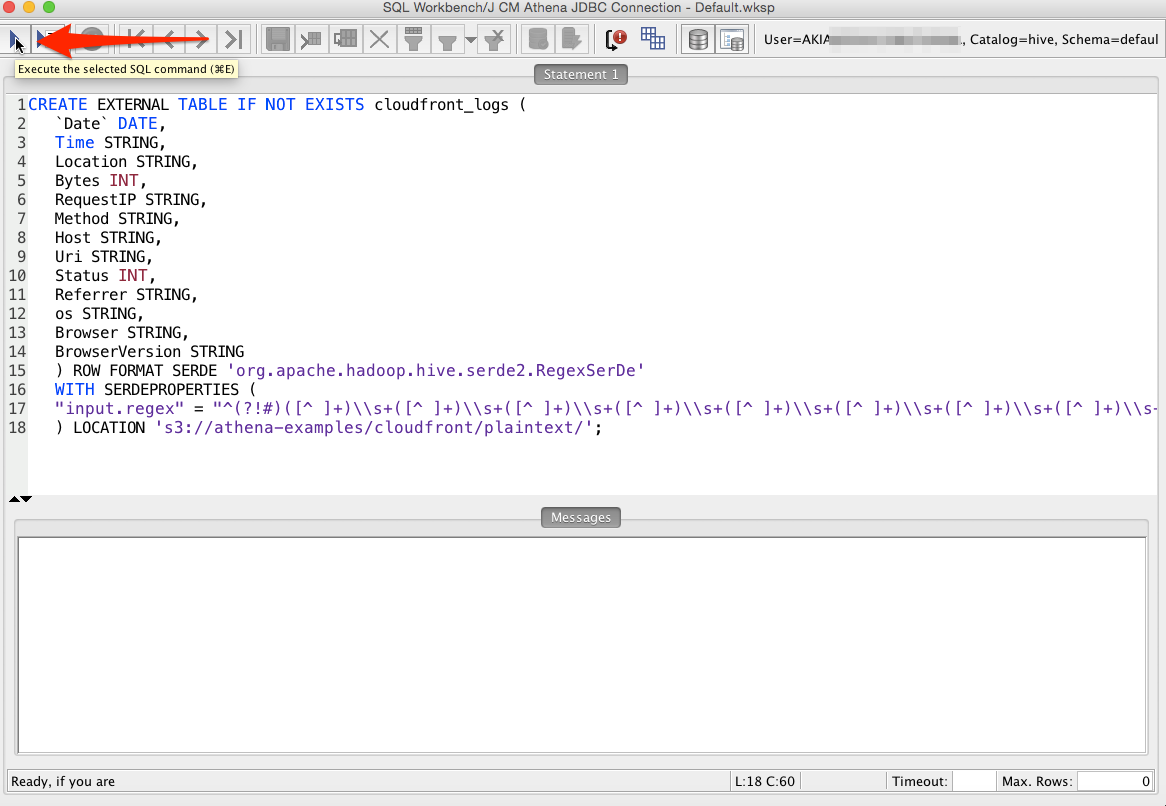Screen dimensions: 1166x806
Task: Collapse the editor using splitter arrows
Action: [x=14, y=498]
